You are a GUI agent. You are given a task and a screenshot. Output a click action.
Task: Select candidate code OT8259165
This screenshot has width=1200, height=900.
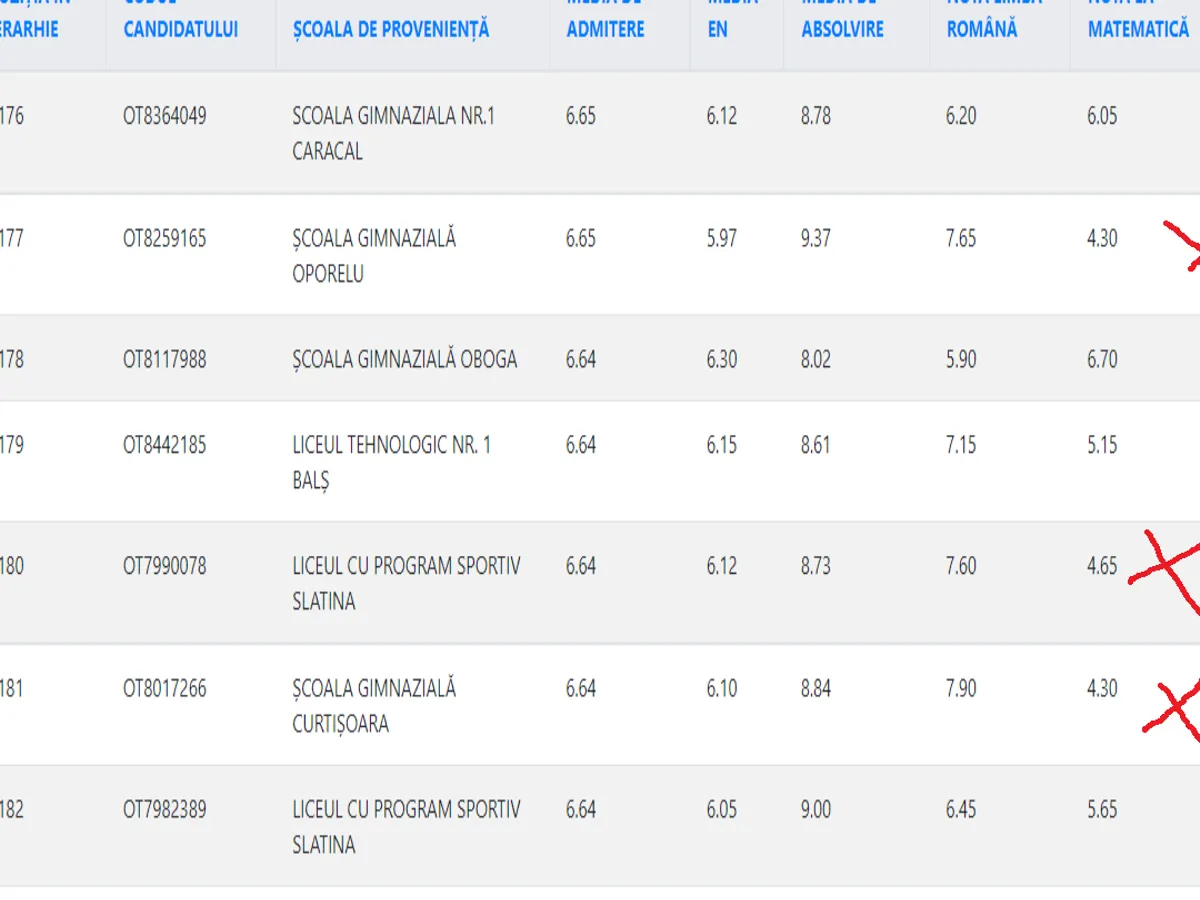[x=165, y=239]
